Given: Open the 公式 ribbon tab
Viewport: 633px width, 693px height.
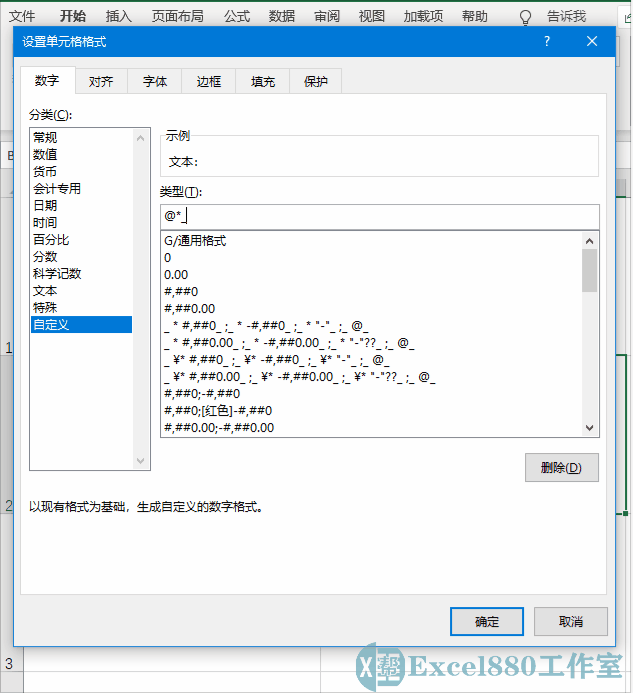Looking at the screenshot, I should 237,16.
